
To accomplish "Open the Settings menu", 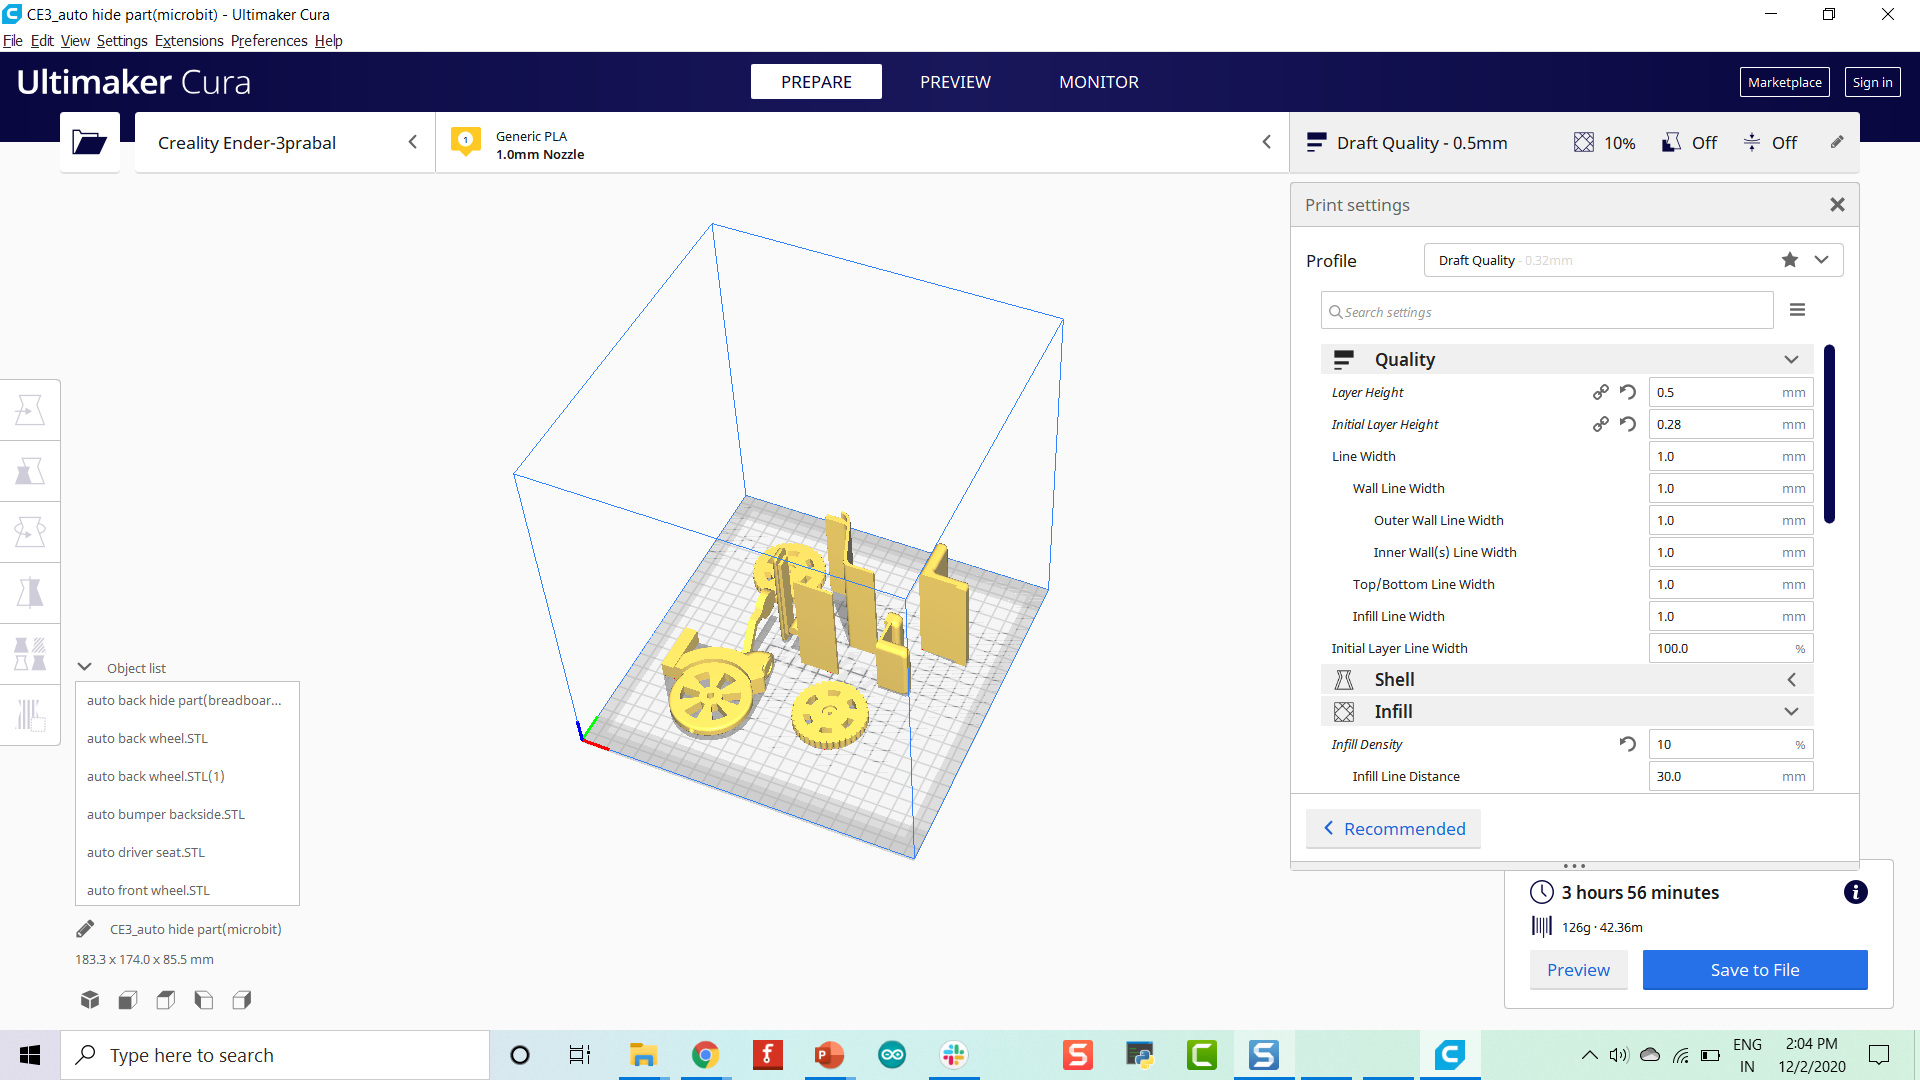I will [122, 41].
